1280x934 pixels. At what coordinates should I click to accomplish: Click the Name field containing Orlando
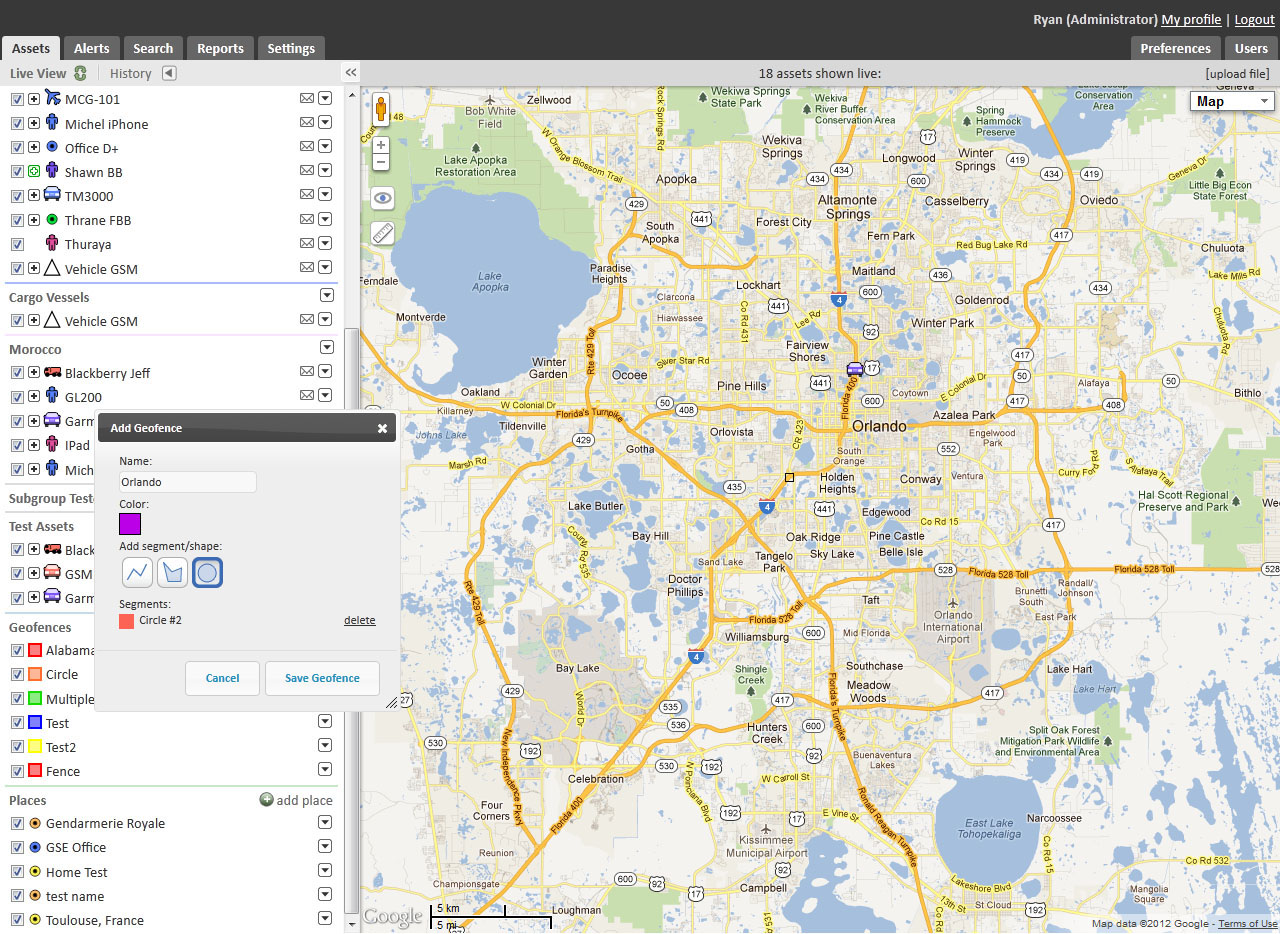186,481
